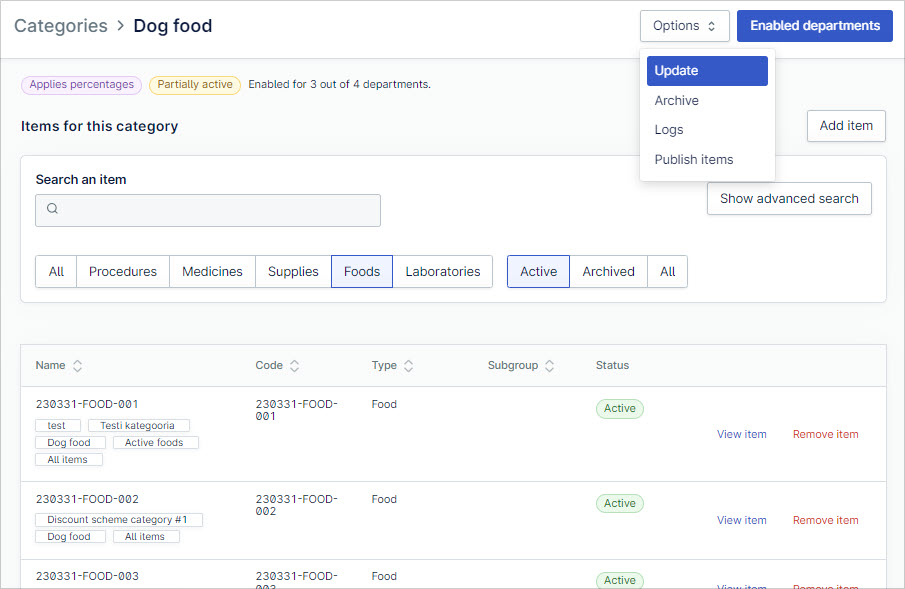Sort the table by Type column
The height and width of the screenshot is (589, 905).
[409, 366]
